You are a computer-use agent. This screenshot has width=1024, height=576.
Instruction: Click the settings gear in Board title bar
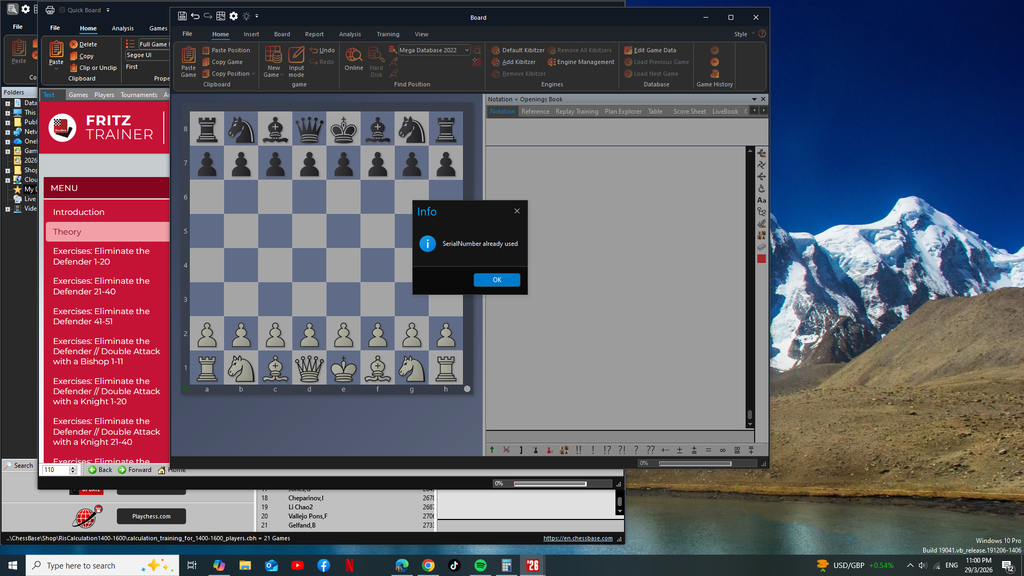tap(233, 16)
